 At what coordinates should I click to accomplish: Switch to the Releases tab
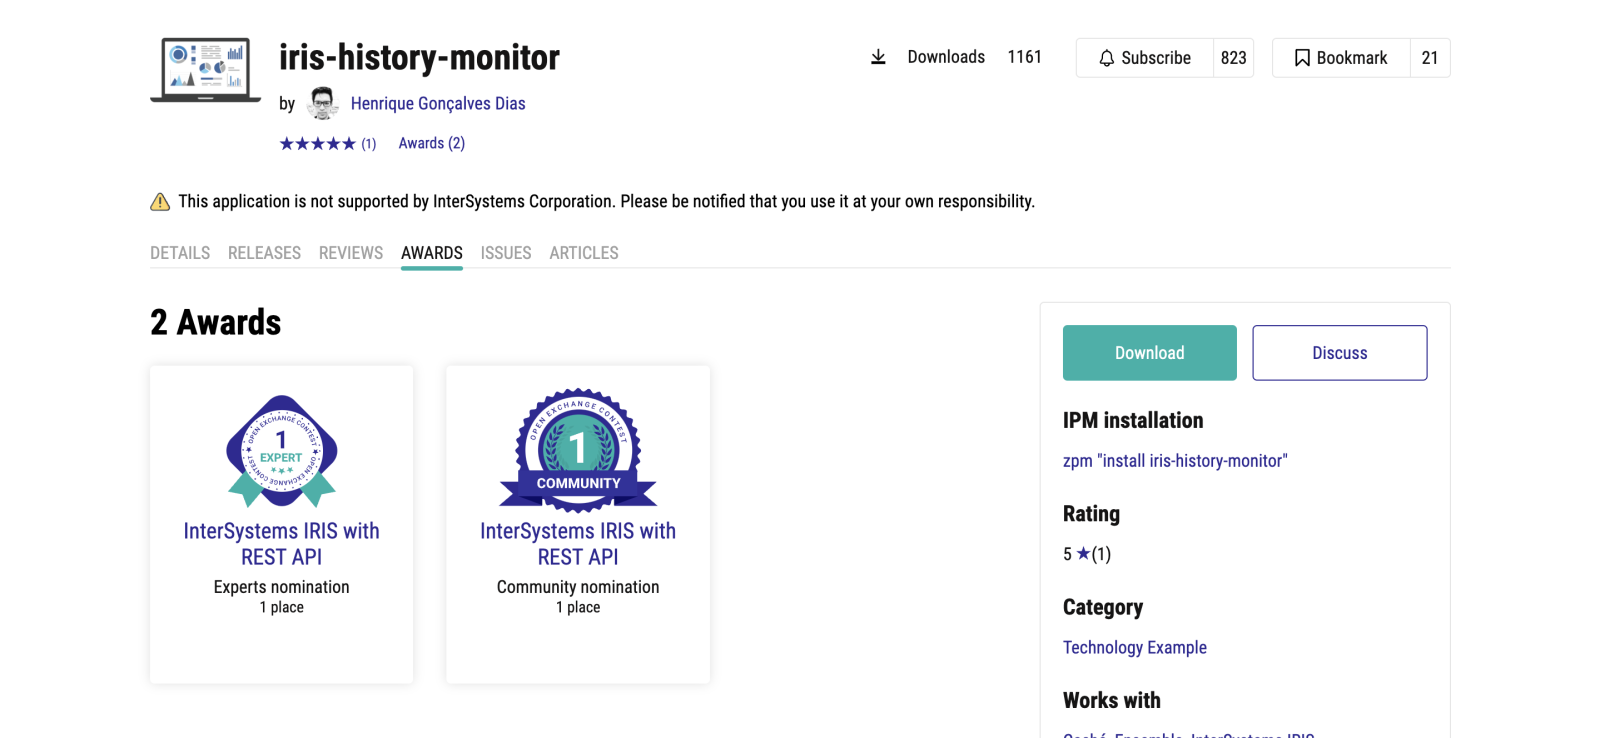(264, 253)
